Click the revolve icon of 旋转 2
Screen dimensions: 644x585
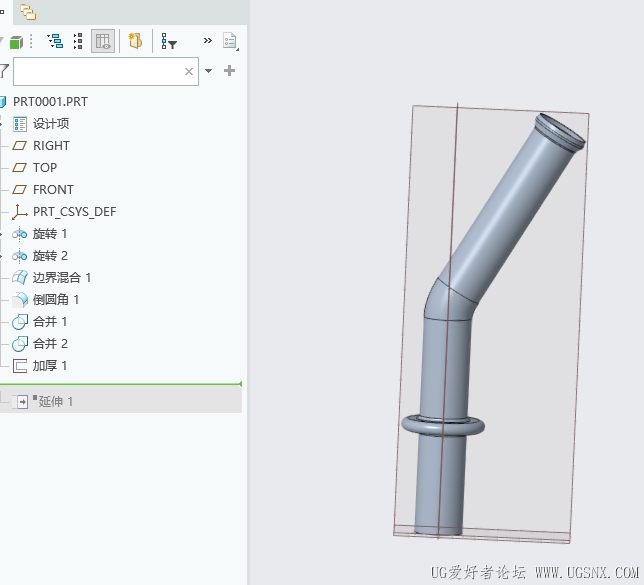click(19, 256)
